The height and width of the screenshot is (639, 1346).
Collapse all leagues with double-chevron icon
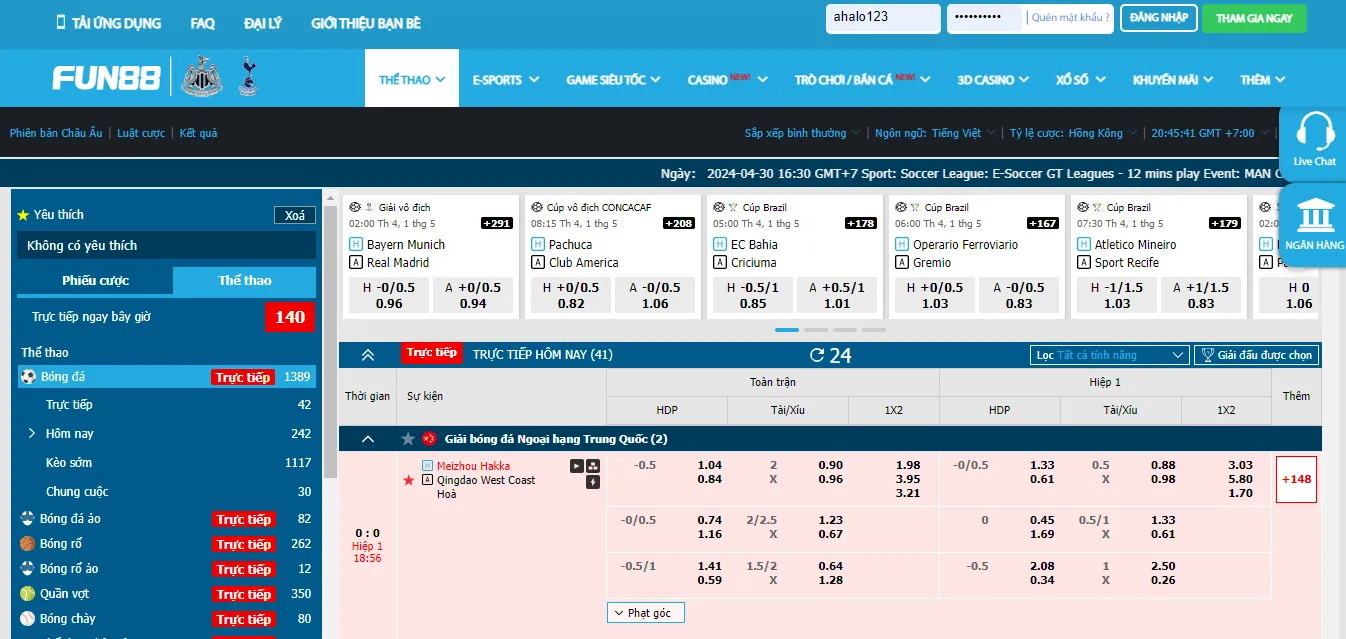368,355
